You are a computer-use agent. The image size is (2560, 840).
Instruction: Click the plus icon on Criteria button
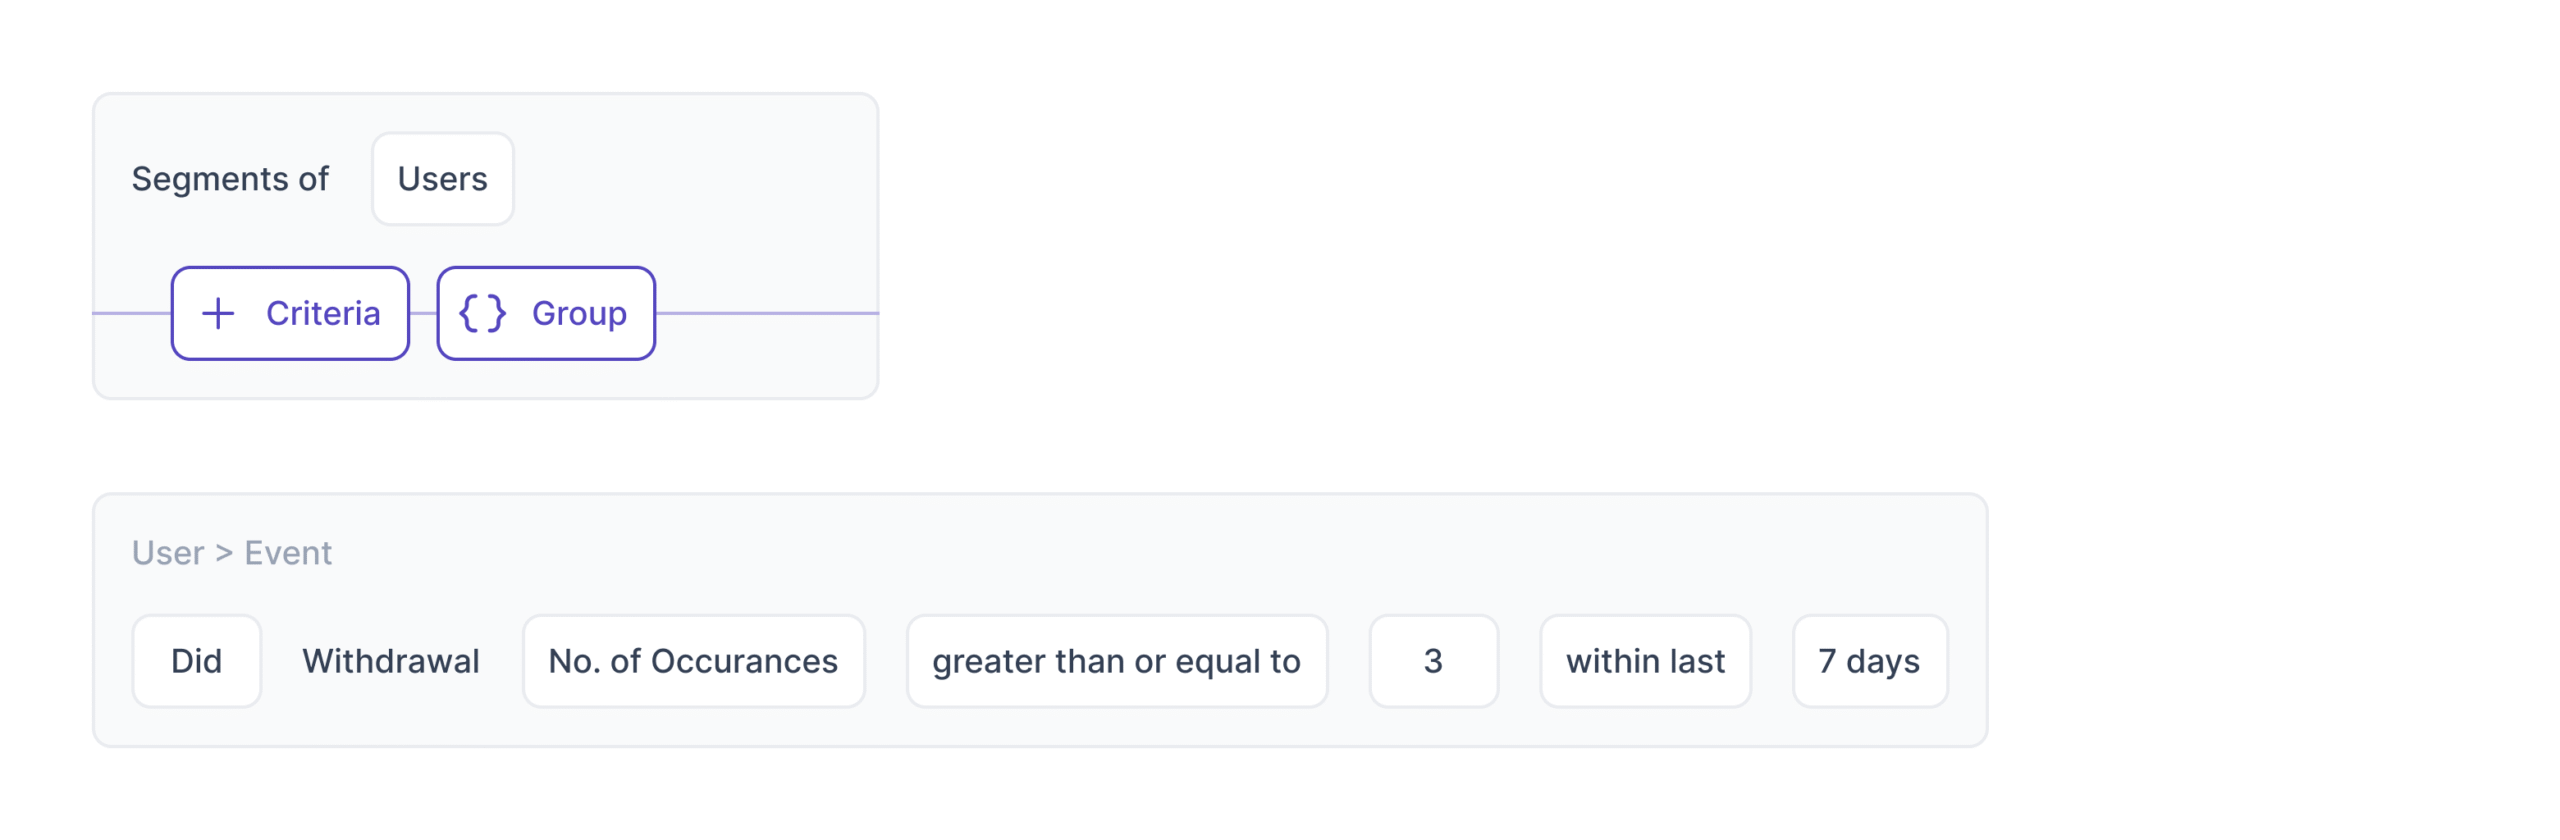[218, 314]
